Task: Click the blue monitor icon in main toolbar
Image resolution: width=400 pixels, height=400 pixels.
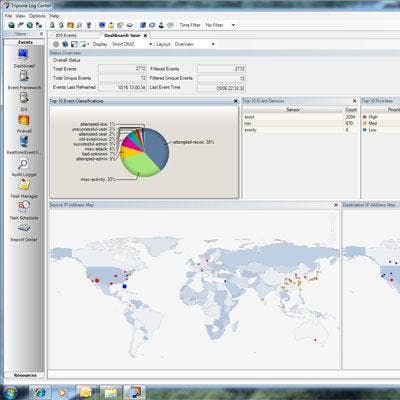Action: coord(102,25)
